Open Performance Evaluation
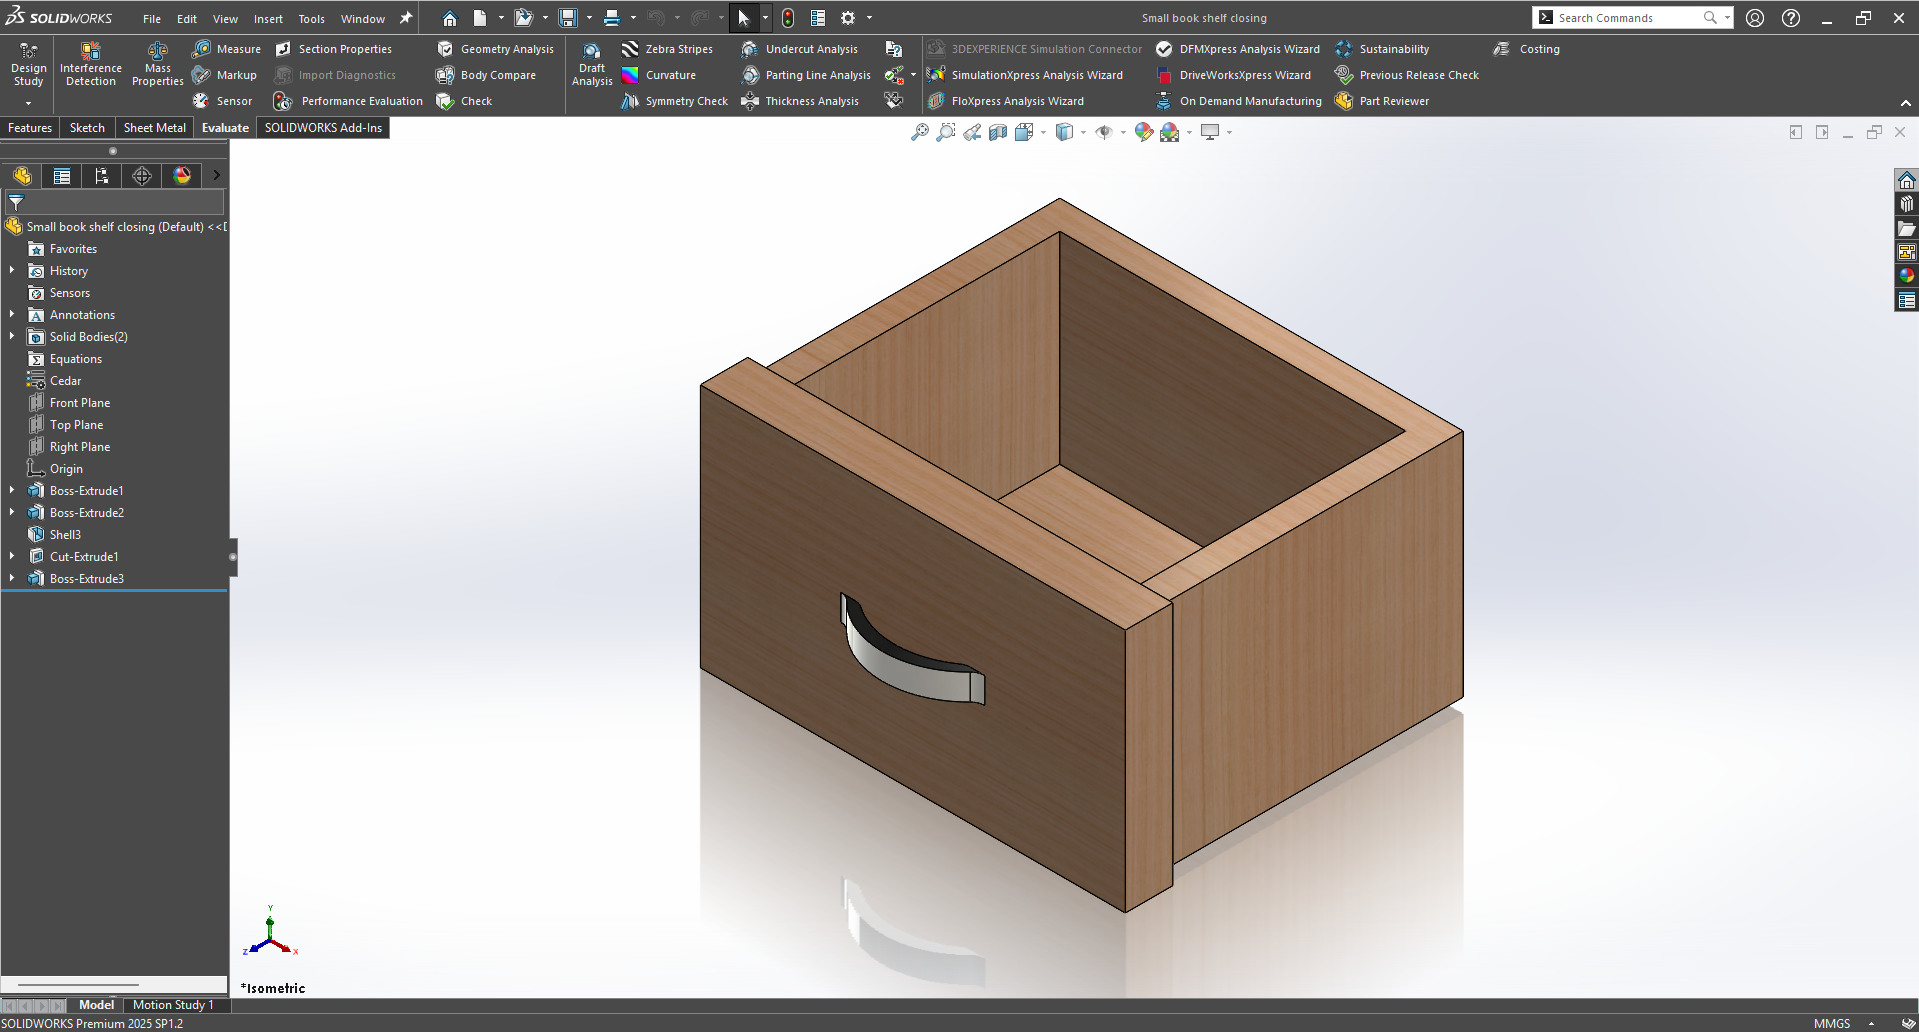This screenshot has width=1919, height=1032. tap(349, 101)
